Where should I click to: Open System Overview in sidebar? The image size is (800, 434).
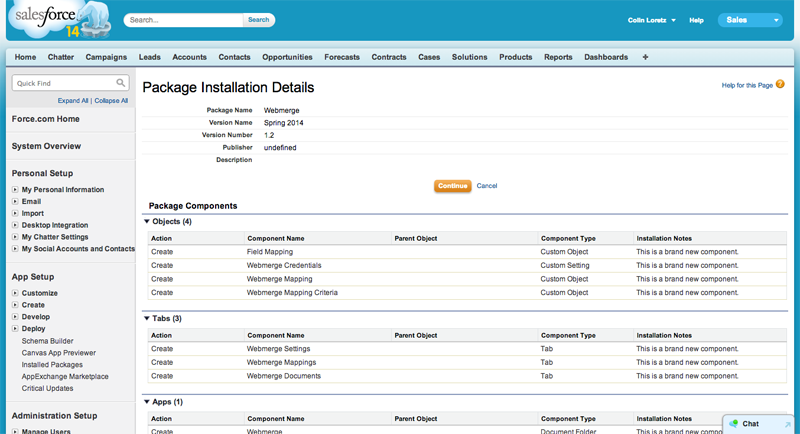(x=46, y=146)
